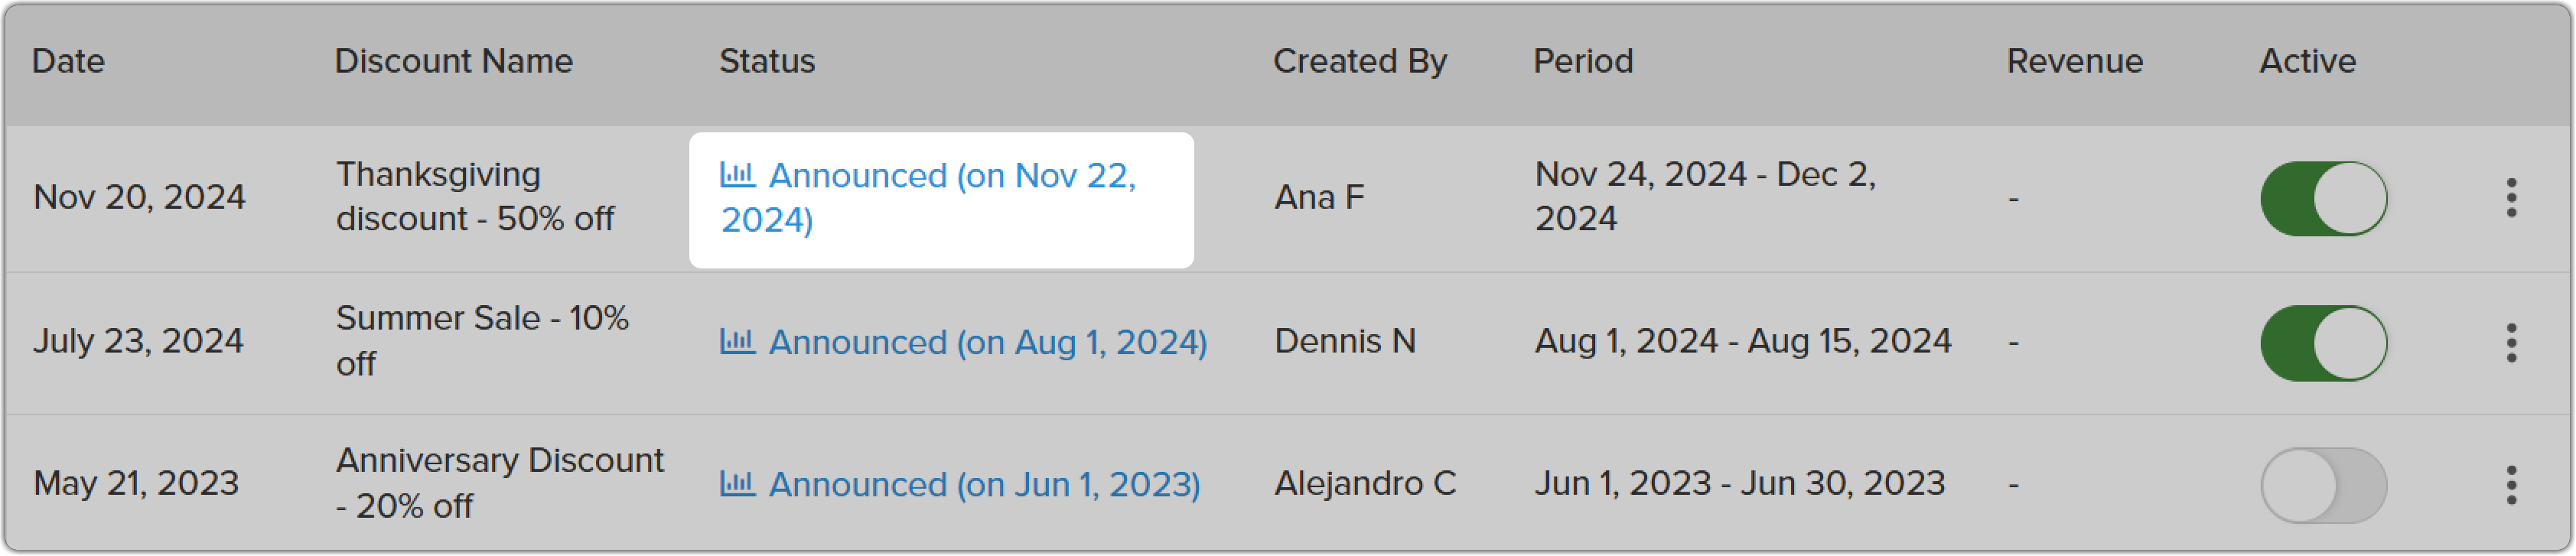Image resolution: width=2576 pixels, height=556 pixels.
Task: Click the chart icon beside the Anniversary status
Action: click(737, 483)
